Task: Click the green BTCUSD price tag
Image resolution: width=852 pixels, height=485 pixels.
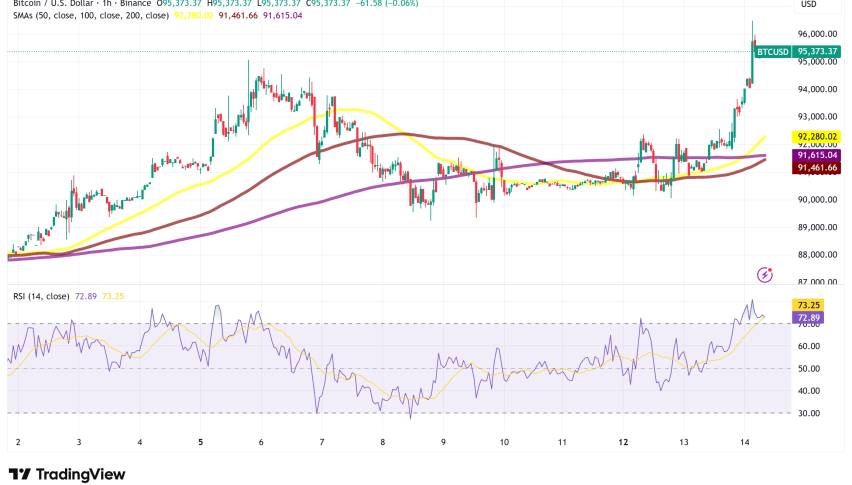Action: (x=772, y=51)
